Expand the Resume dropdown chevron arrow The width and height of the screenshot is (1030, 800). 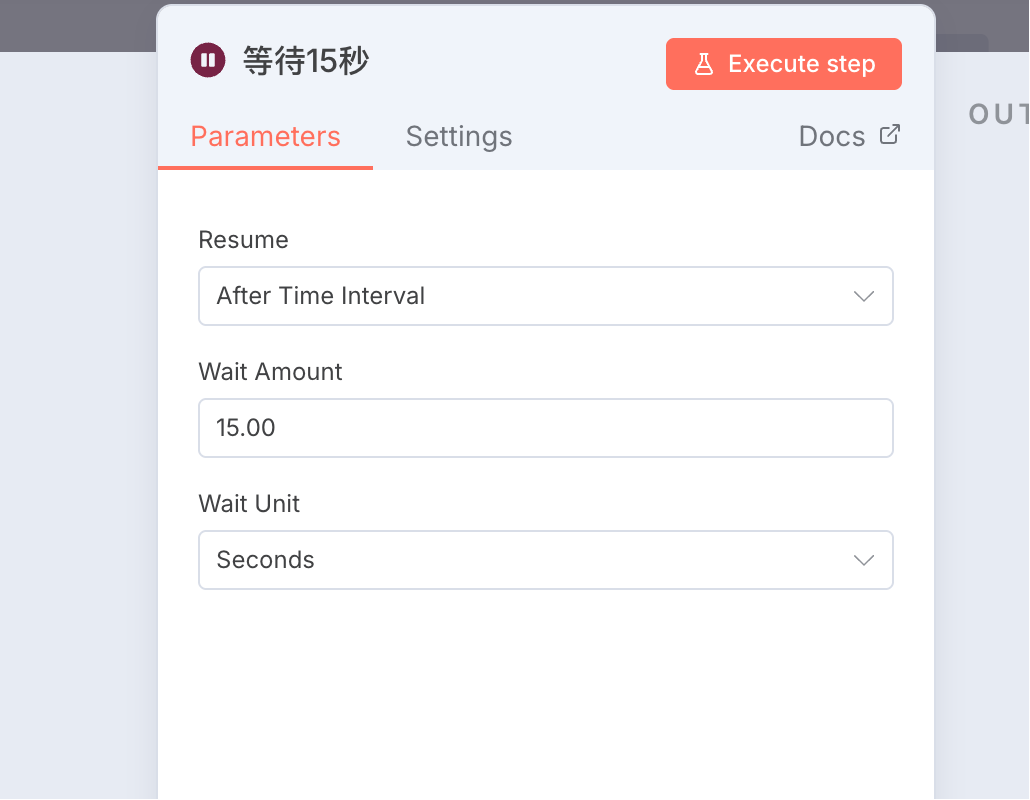tap(863, 296)
